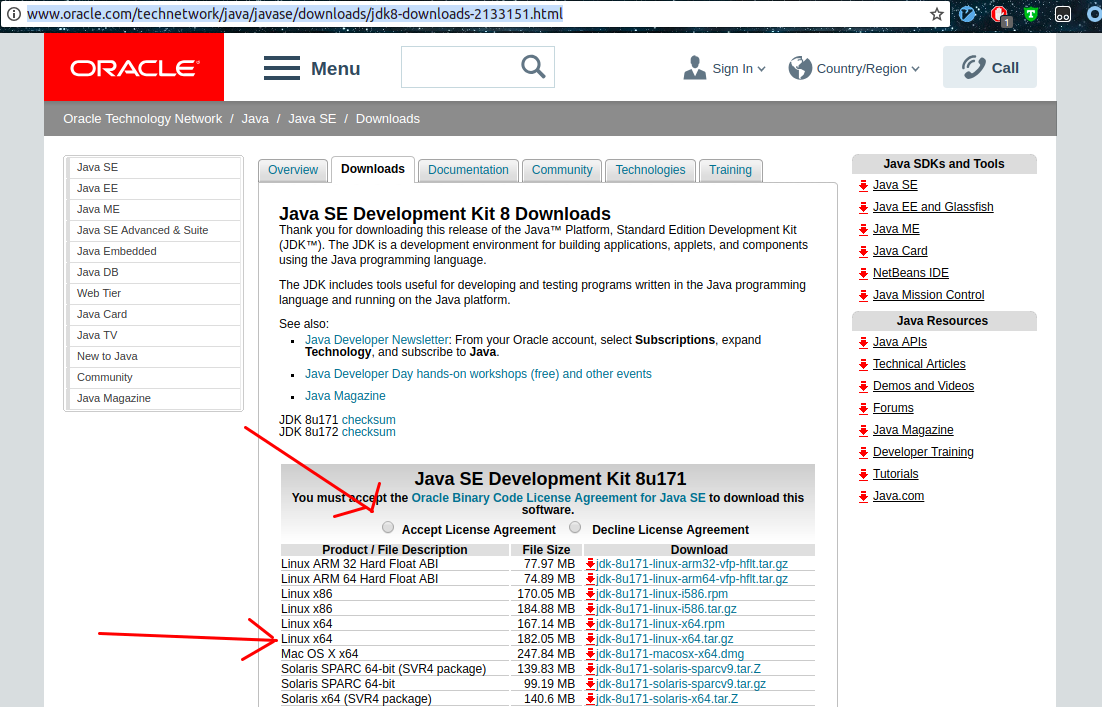The height and width of the screenshot is (707, 1102).
Task: Open Java Embedded sidebar item
Action: (x=155, y=252)
